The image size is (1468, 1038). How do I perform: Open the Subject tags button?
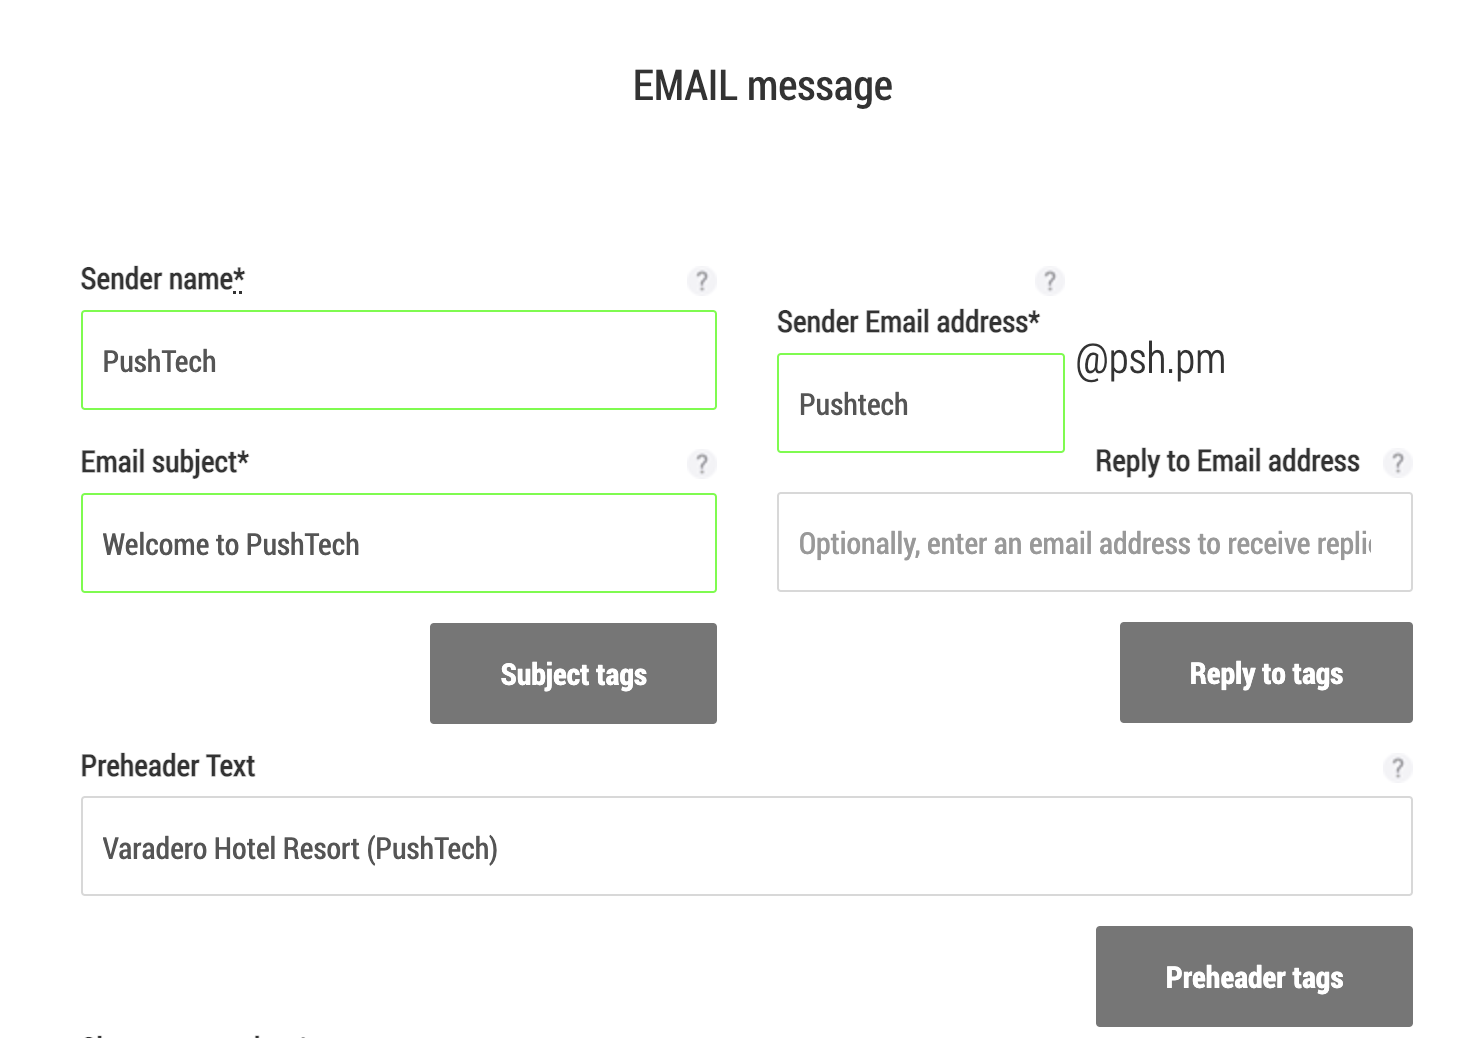click(573, 673)
